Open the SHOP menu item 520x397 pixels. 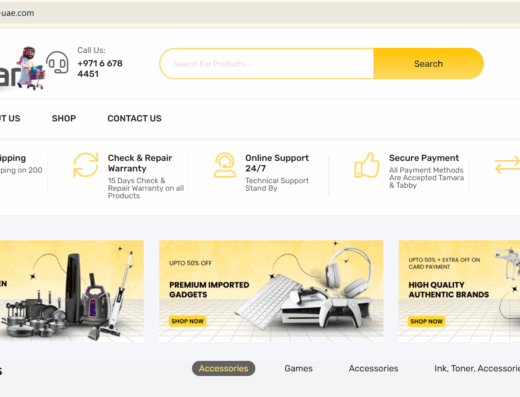pos(64,118)
